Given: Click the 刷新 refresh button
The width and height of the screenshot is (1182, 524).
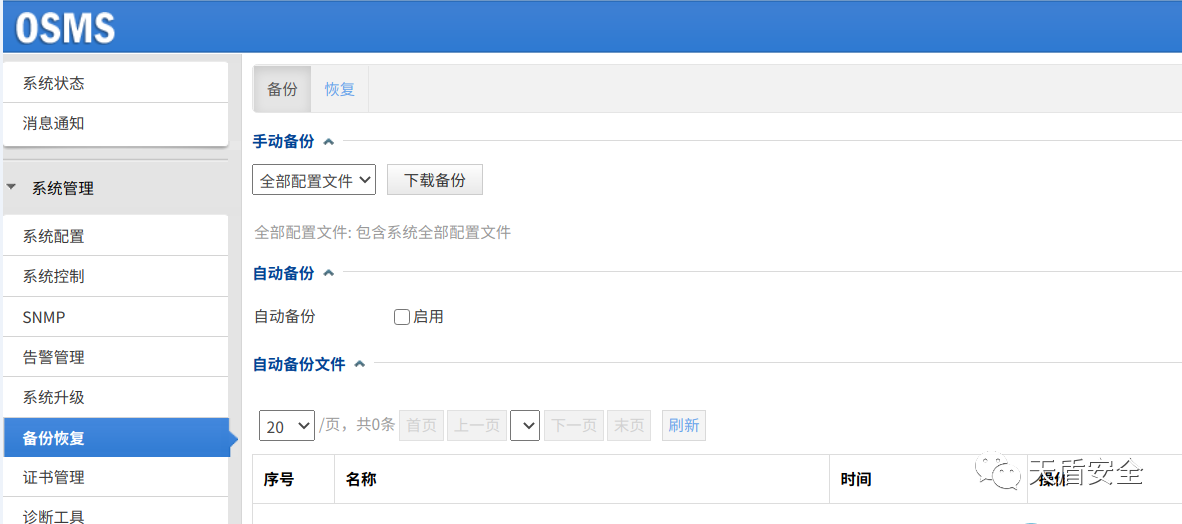Looking at the screenshot, I should 684,425.
